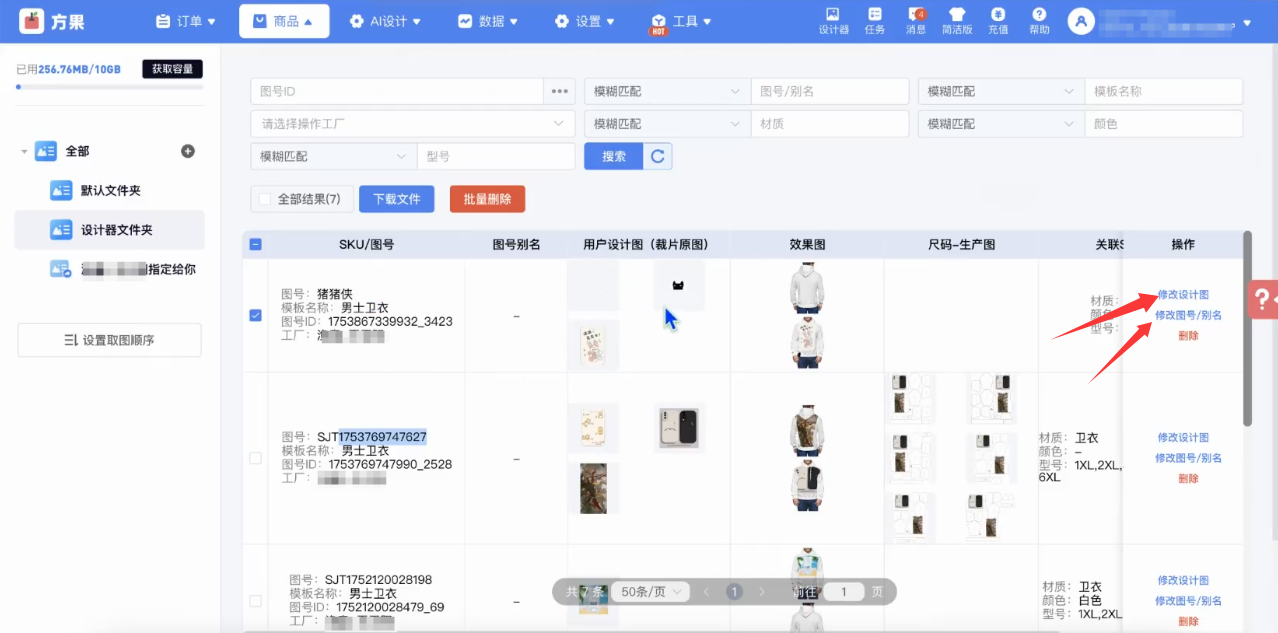Add new folder with plus icon
This screenshot has width=1278, height=633.
click(x=188, y=151)
